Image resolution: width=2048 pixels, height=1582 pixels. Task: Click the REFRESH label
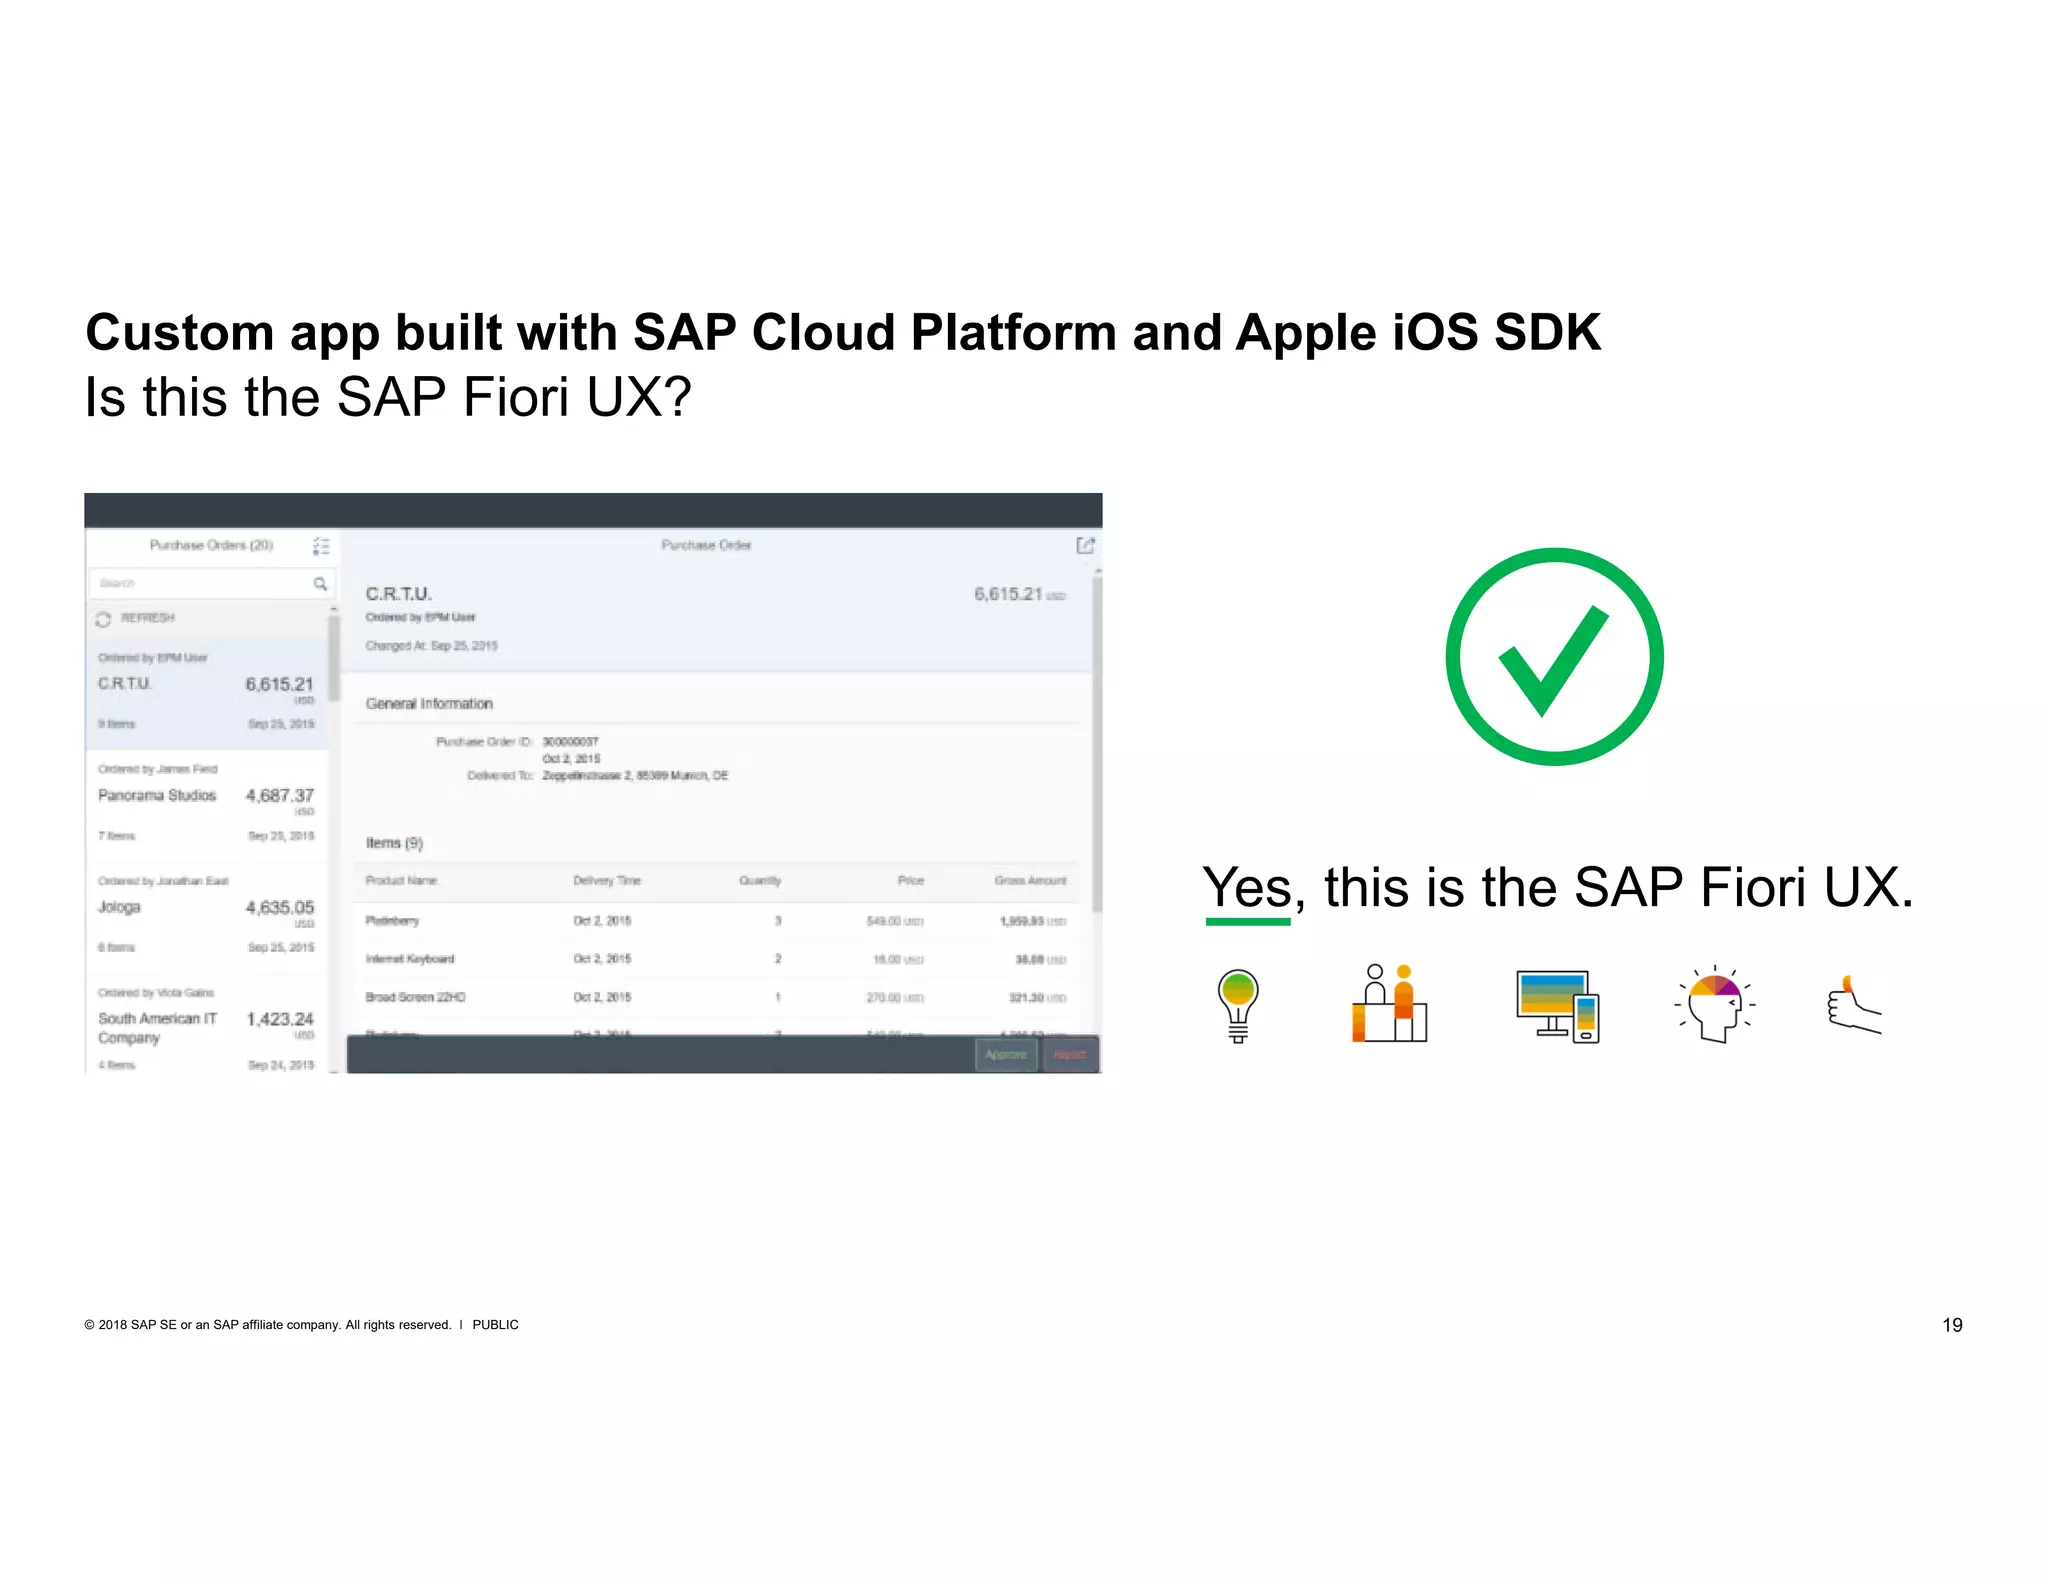(x=148, y=619)
